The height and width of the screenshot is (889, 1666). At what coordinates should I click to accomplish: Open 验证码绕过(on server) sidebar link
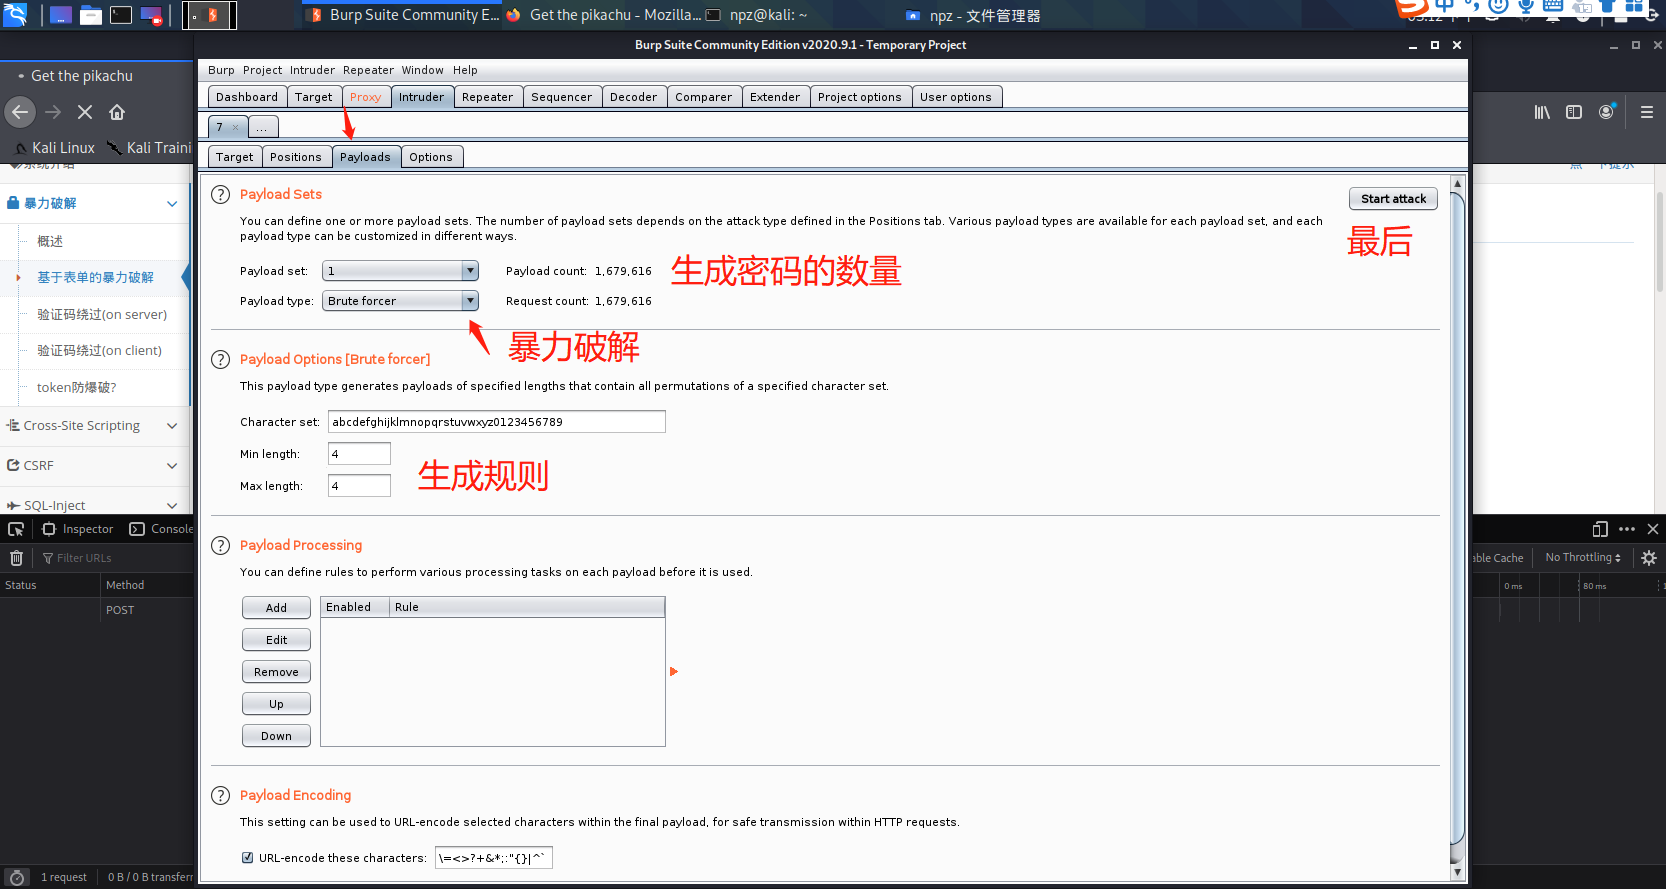tap(102, 315)
